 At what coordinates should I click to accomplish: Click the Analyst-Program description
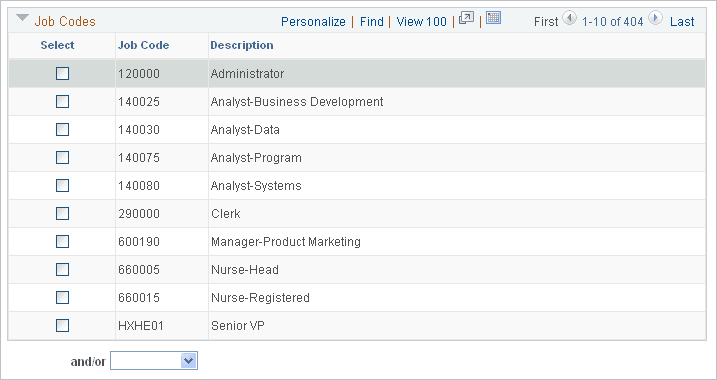tap(256, 158)
